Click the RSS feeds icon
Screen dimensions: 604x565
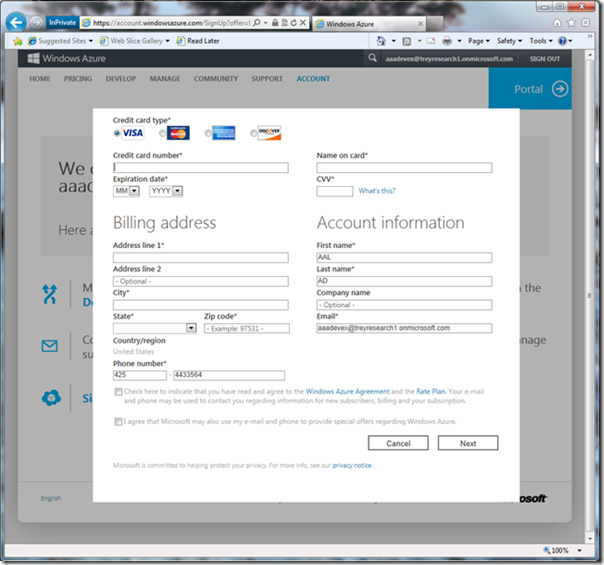(x=406, y=41)
